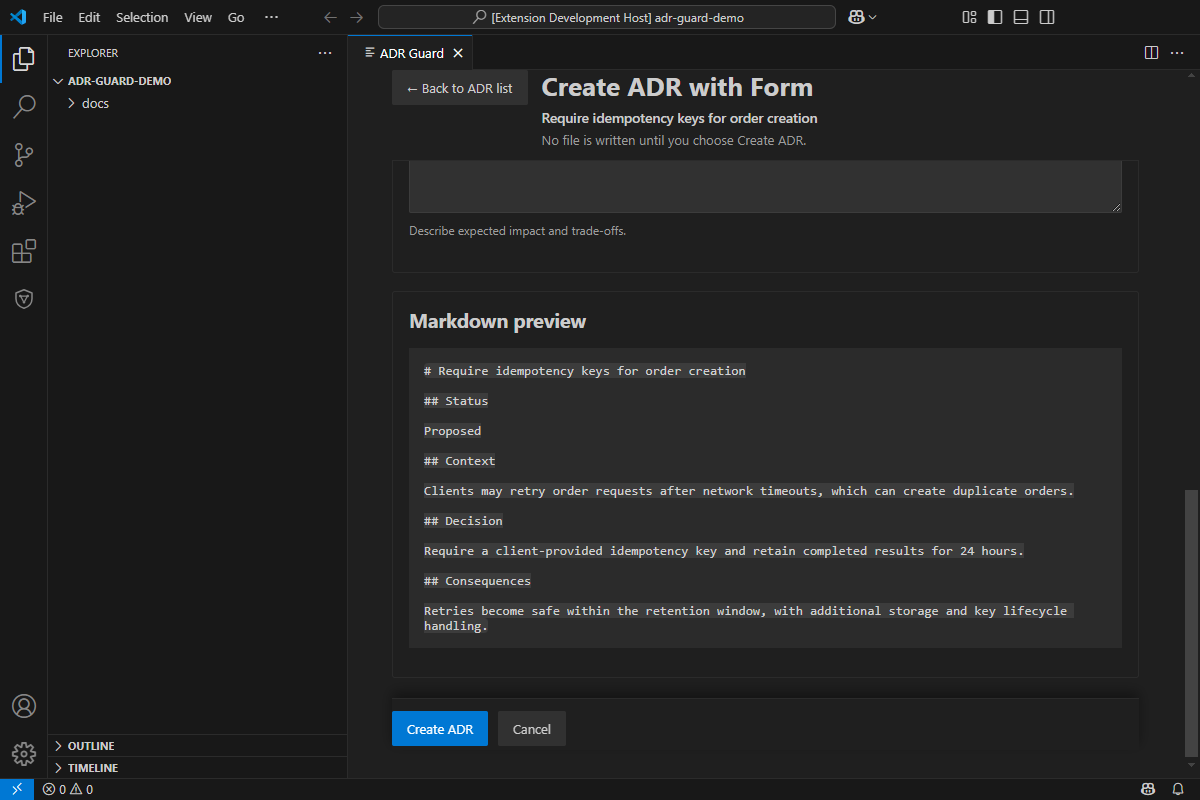The width and height of the screenshot is (1200, 800).
Task: Open the View menu
Action: point(198,17)
